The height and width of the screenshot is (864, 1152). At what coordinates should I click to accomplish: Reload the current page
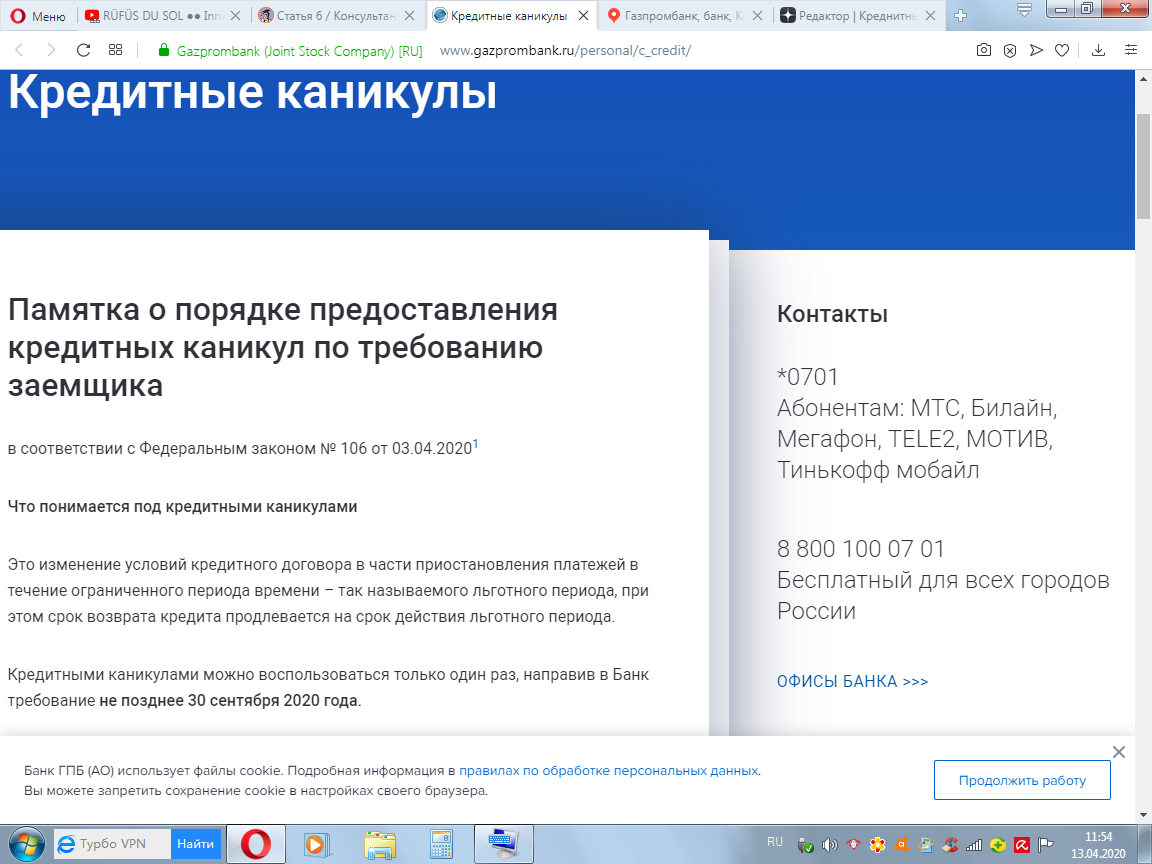click(83, 50)
